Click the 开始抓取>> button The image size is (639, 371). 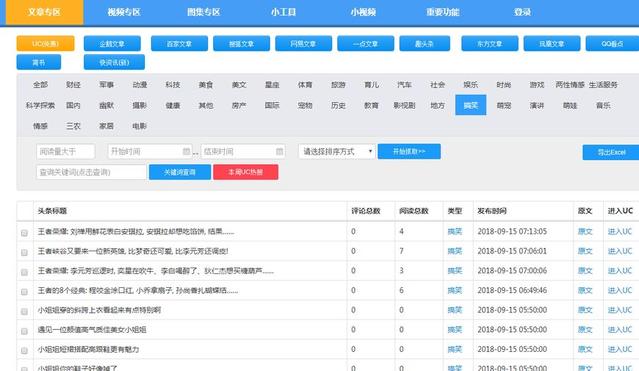(x=409, y=151)
